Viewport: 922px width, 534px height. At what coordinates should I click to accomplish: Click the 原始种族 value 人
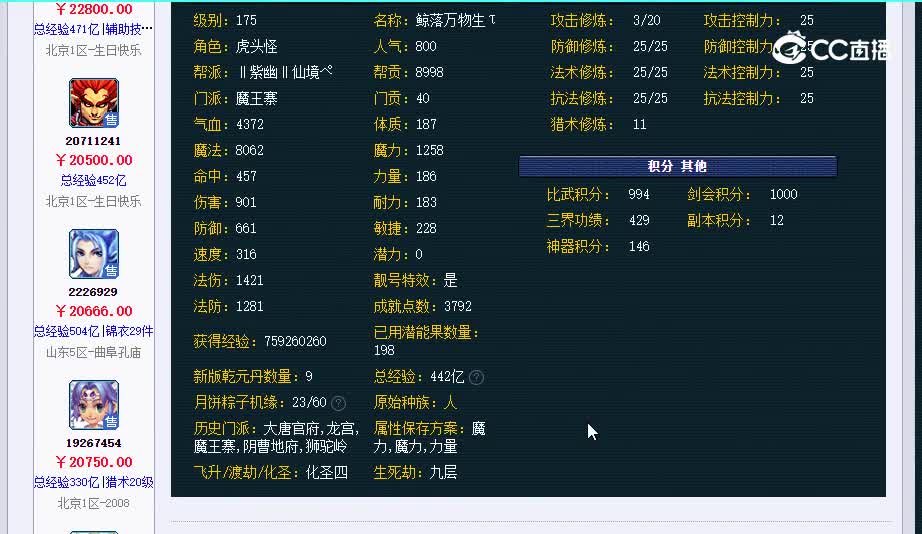pos(450,403)
